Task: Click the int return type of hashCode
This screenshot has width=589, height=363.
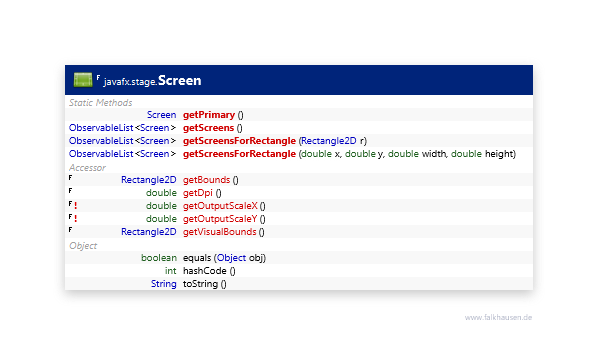Action: 171,271
